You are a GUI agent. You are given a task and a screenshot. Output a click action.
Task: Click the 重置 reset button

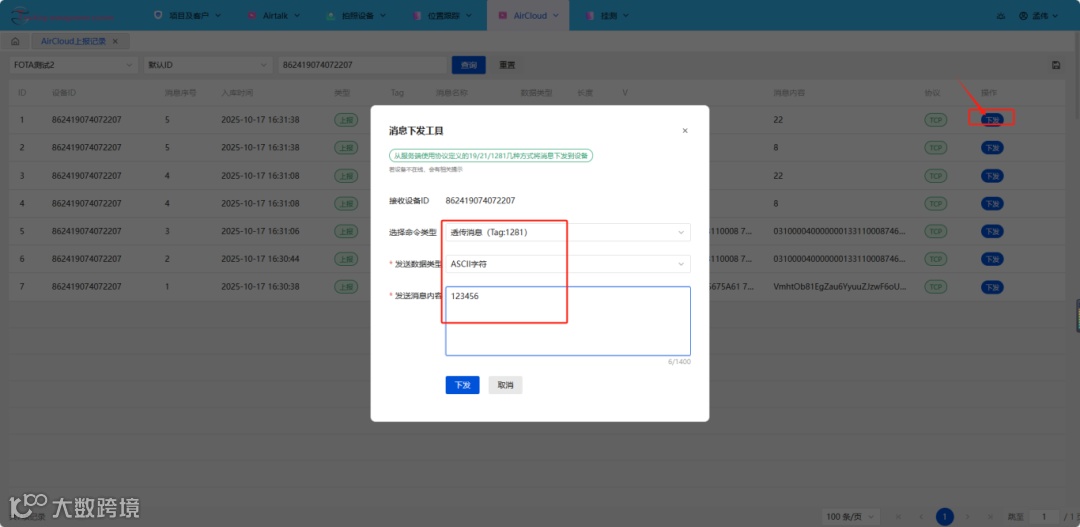507,65
